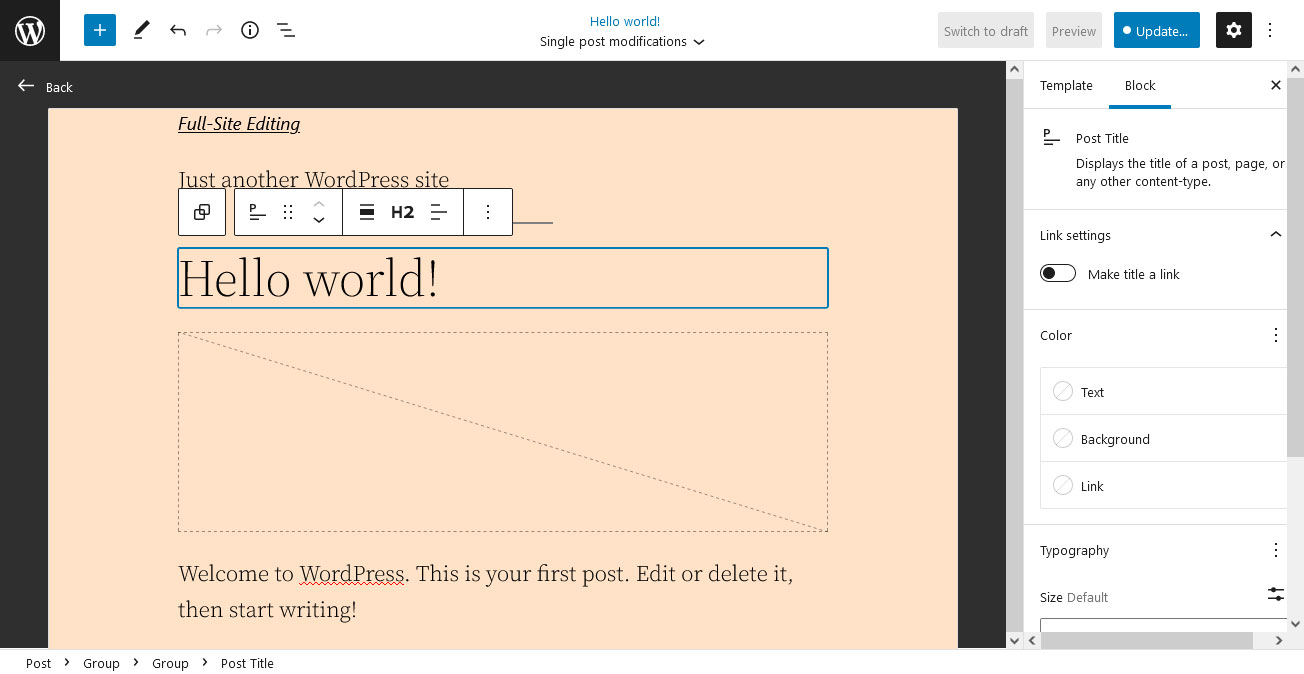Change text alignment from the block toolbar
Screen dimensions: 1304x674
[438, 212]
